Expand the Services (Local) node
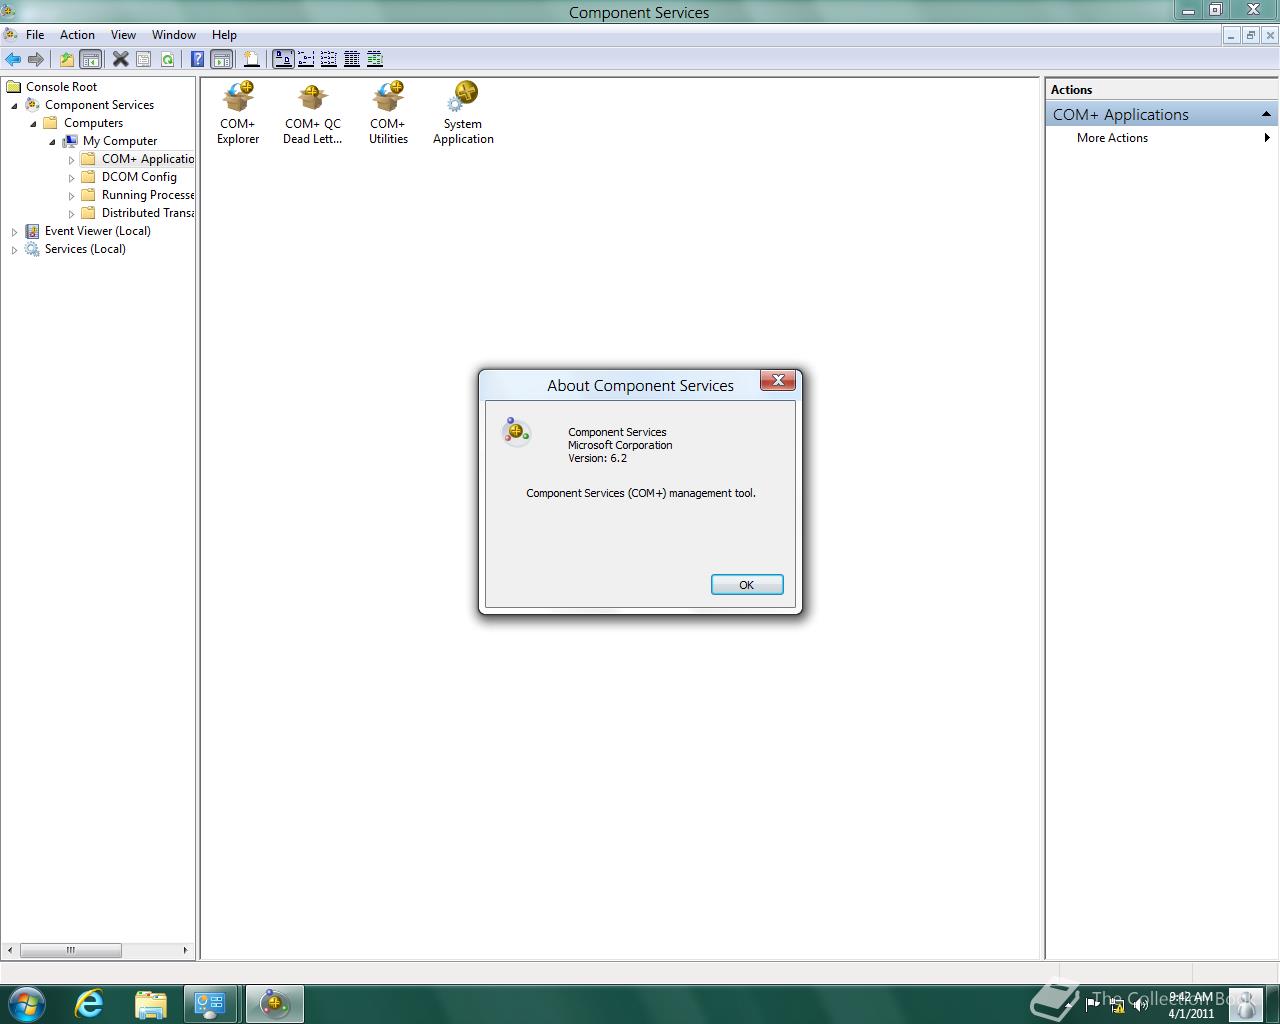The width and height of the screenshot is (1280, 1024). (14, 249)
